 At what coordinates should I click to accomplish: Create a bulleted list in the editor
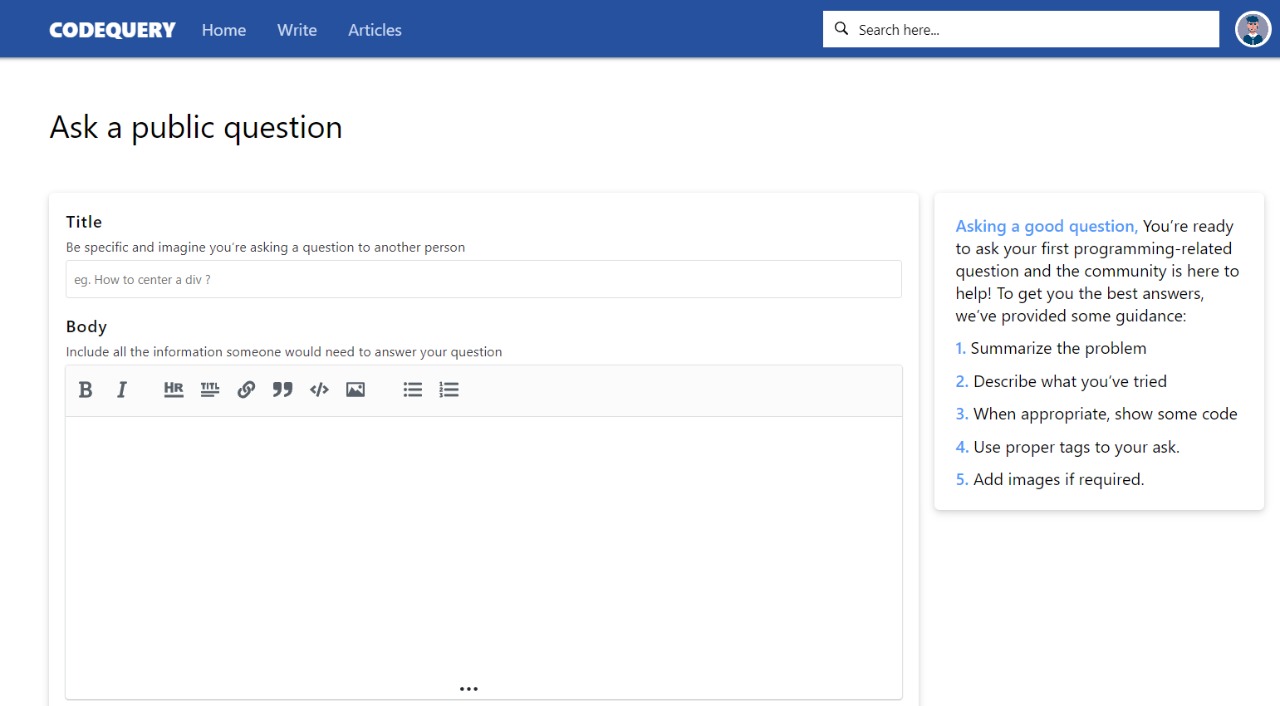tap(412, 390)
